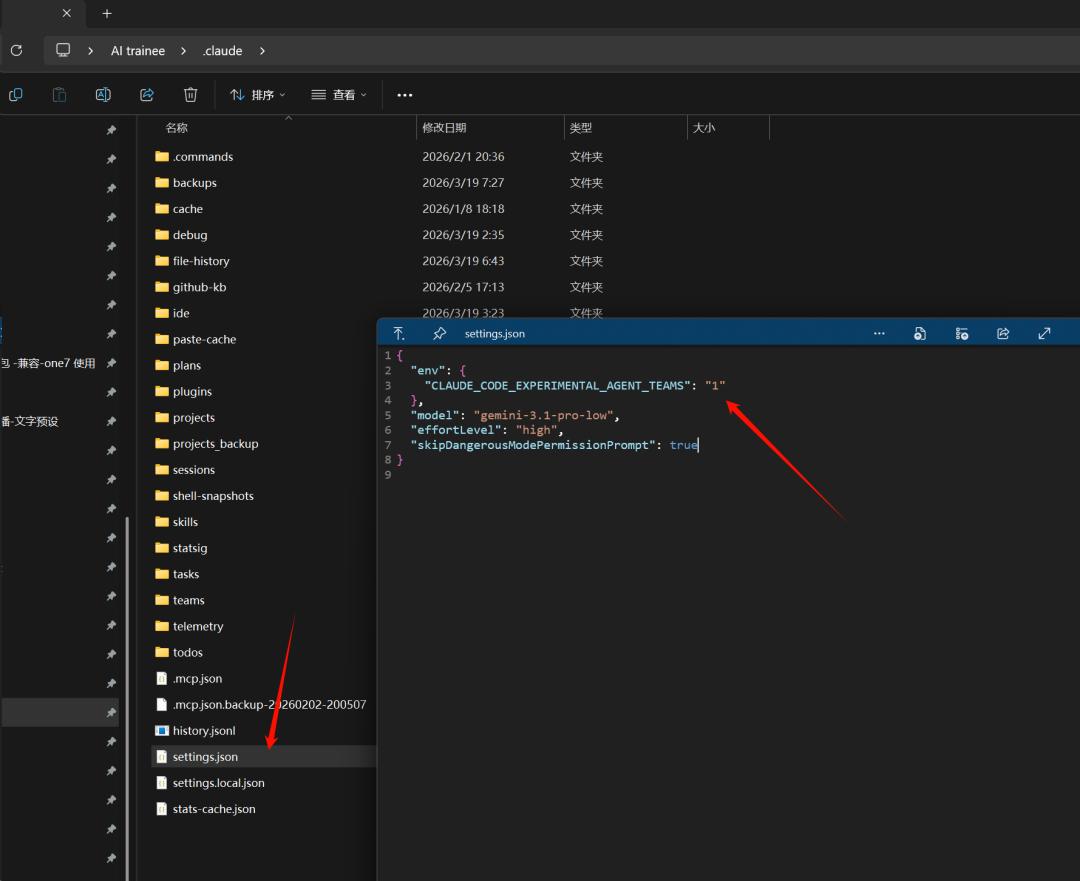The width and height of the screenshot is (1080, 881).
Task: Click the share icon in the preview header
Action: [x=1003, y=334]
